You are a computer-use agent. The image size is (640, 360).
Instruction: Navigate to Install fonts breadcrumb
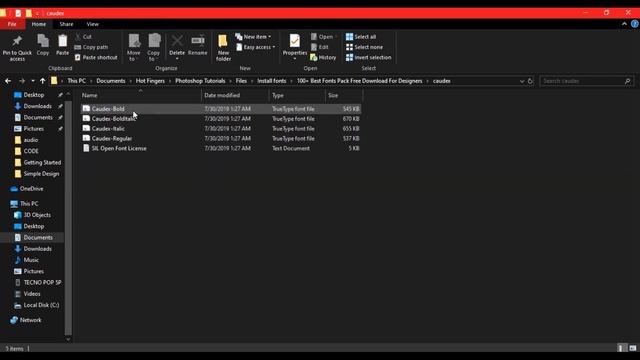pos(271,81)
